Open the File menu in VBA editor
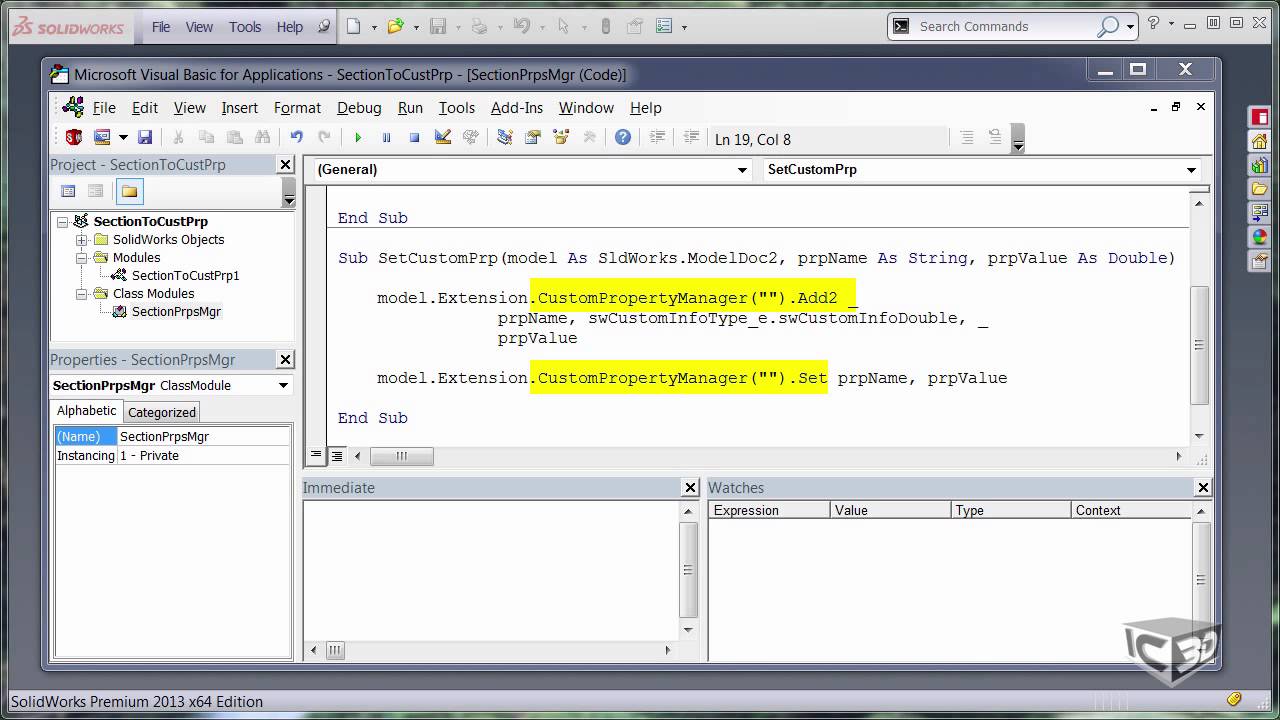This screenshot has width=1280, height=720. coord(104,108)
